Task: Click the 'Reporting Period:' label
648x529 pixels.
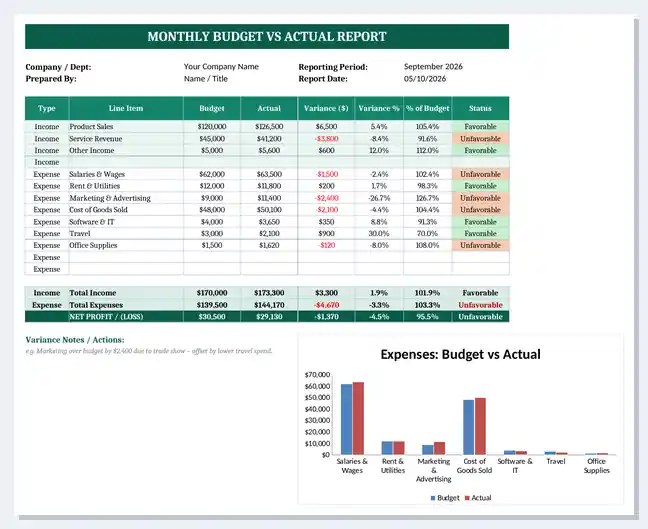Action: click(333, 67)
